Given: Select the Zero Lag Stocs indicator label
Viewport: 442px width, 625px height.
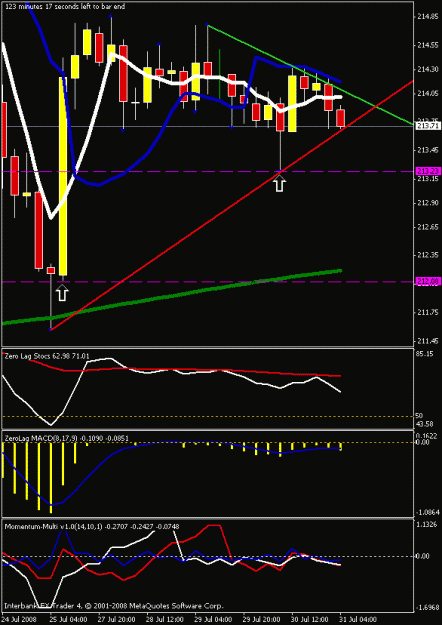Looking at the screenshot, I should (x=47, y=356).
